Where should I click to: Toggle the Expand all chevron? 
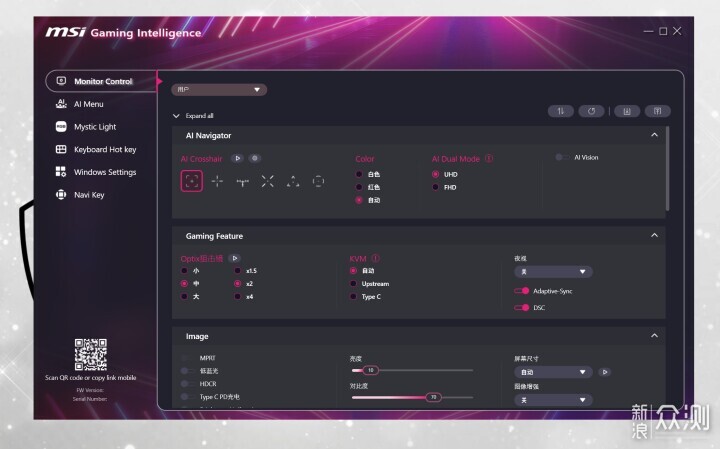176,116
